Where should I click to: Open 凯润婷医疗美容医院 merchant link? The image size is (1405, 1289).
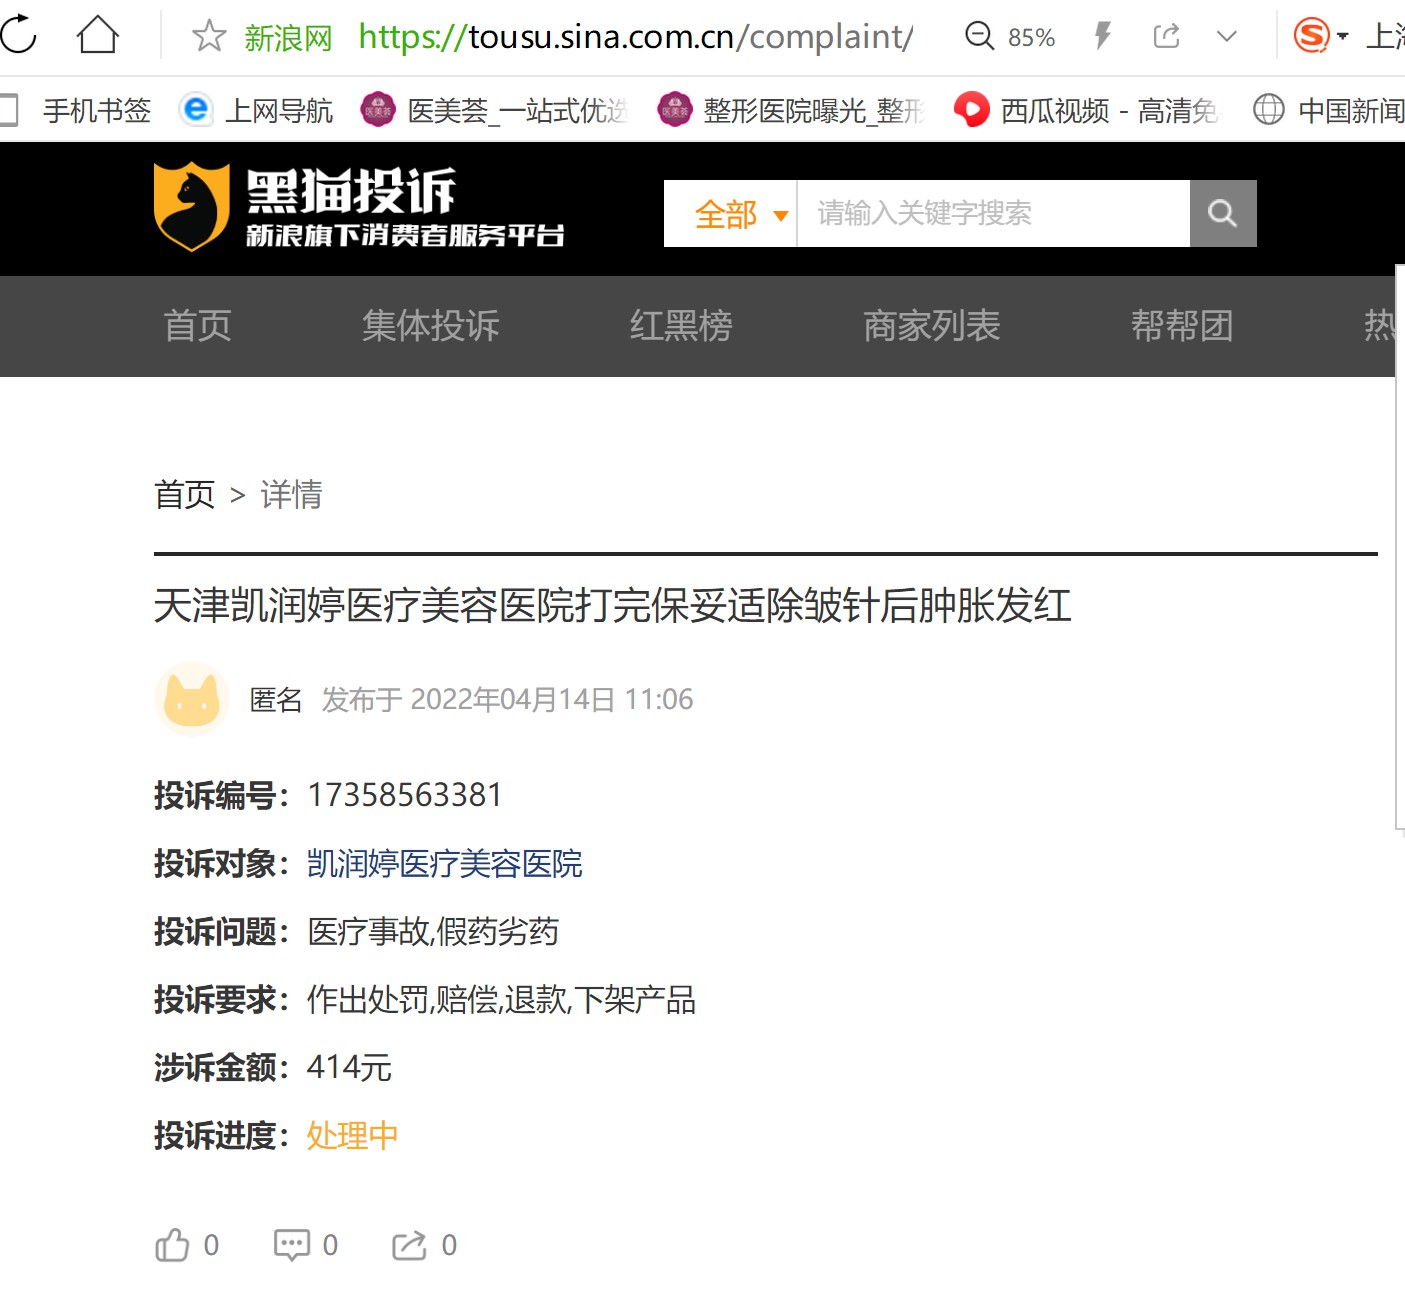pyautogui.click(x=444, y=863)
